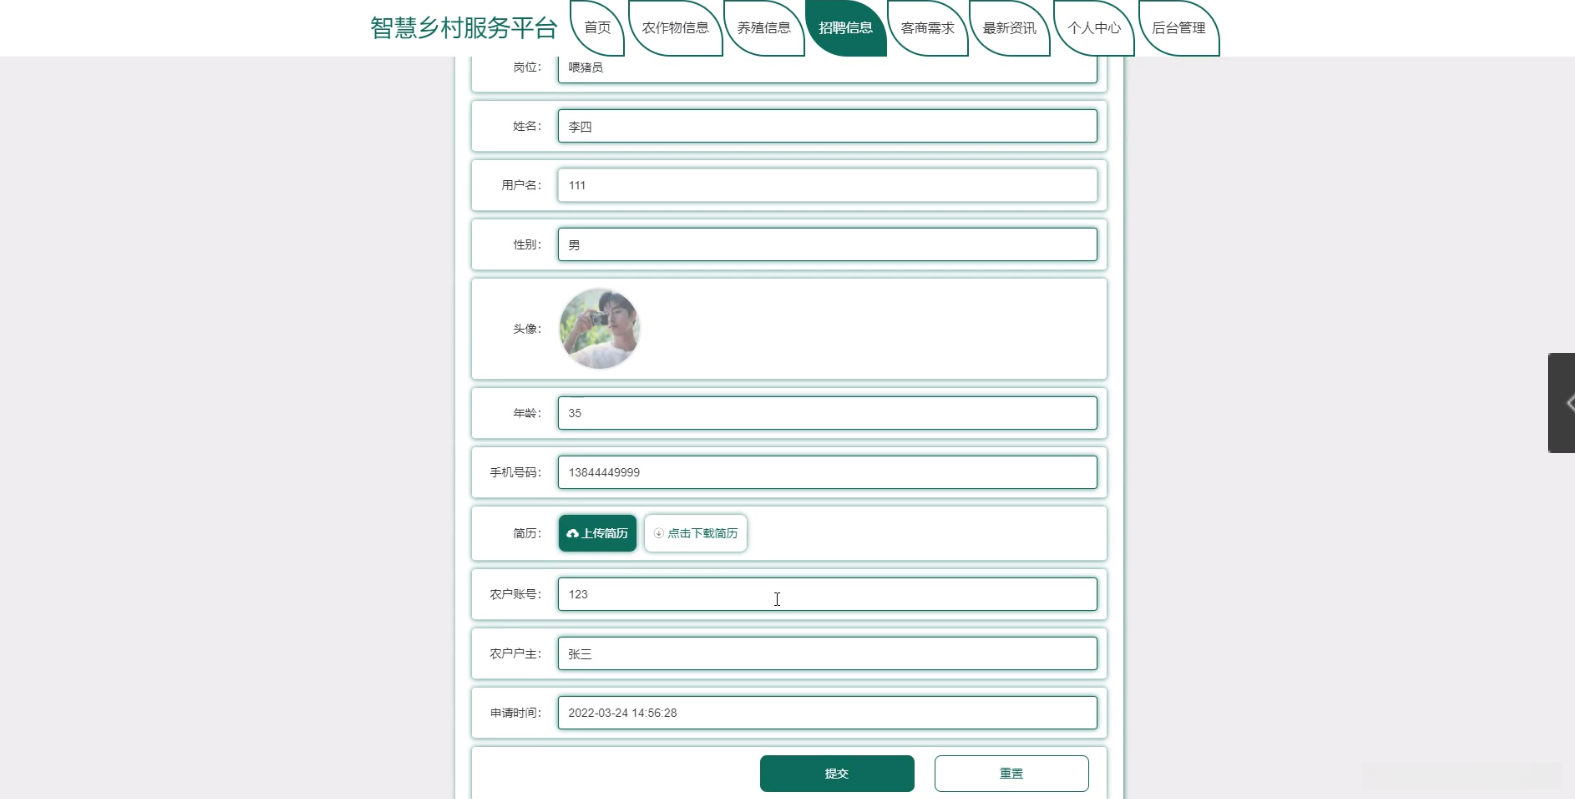
Task: Click the 点击下载简历 download button
Action: pos(696,533)
